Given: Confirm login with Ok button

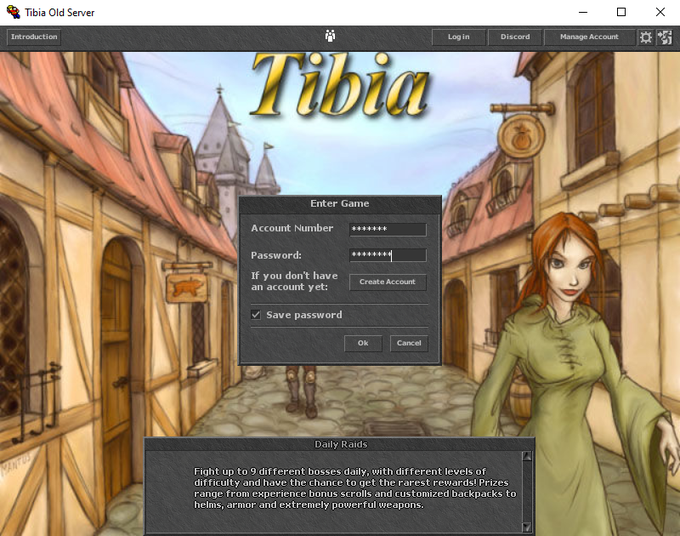Looking at the screenshot, I should point(363,343).
